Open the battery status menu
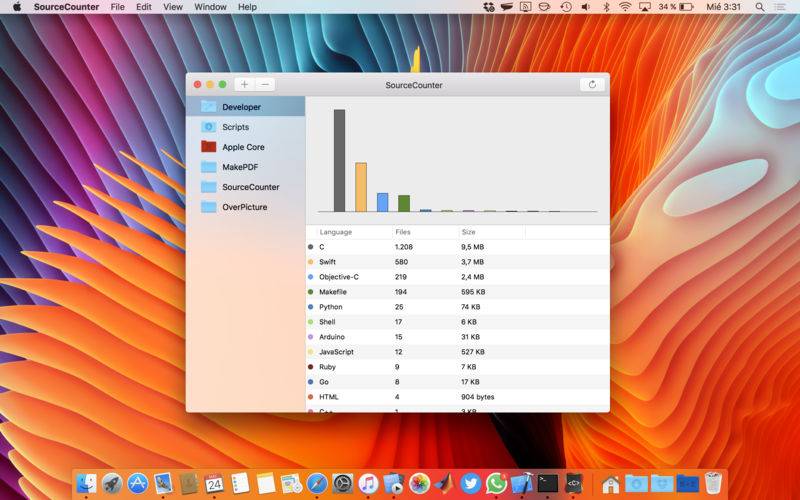Screen dimensions: 800x500 676,7
